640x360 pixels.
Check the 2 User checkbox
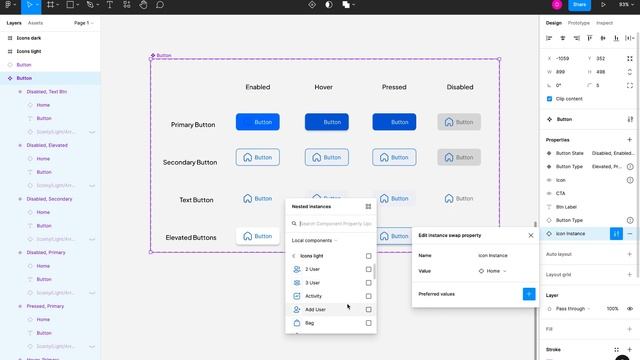(369, 269)
